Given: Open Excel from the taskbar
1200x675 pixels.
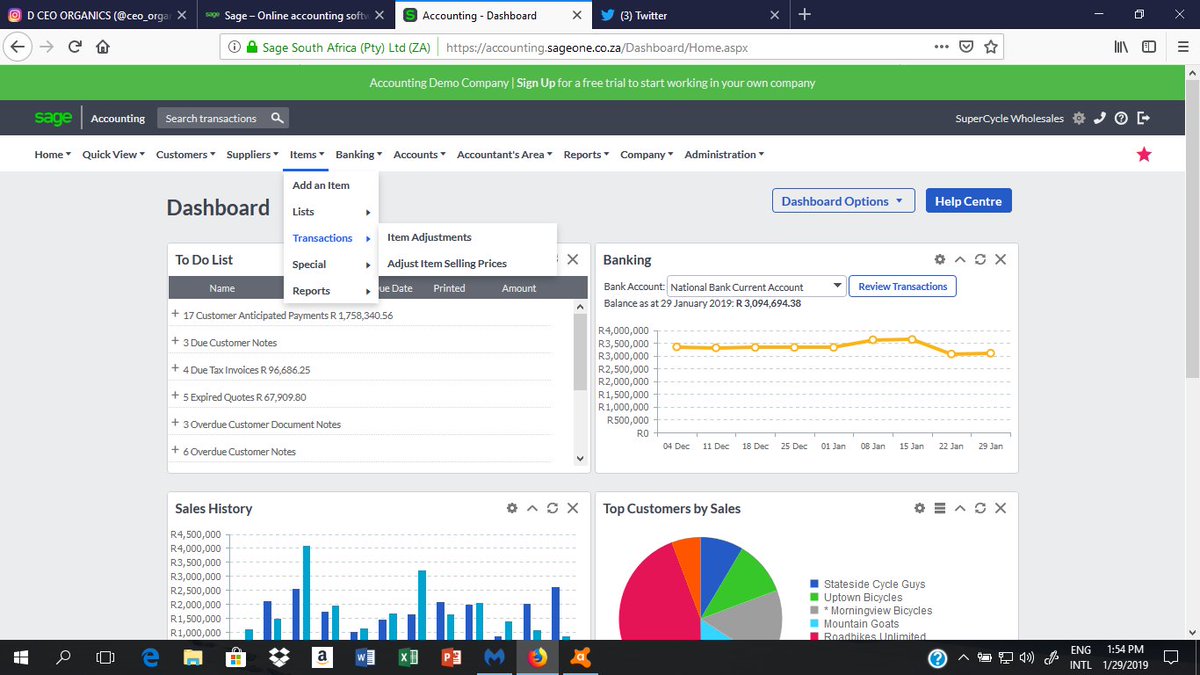Looking at the screenshot, I should click(408, 657).
